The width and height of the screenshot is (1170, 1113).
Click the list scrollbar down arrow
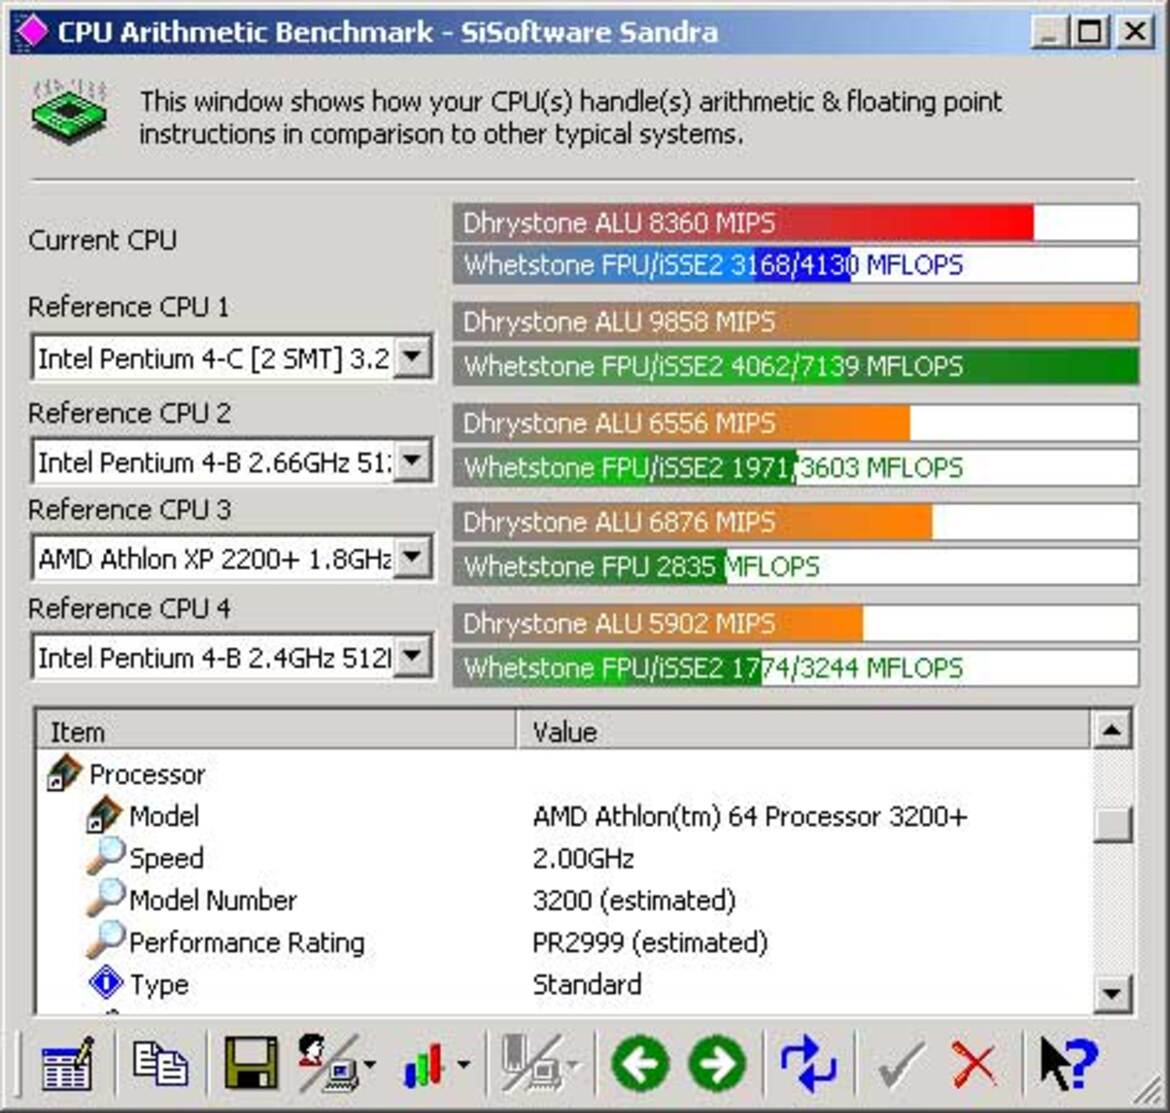point(1112,993)
